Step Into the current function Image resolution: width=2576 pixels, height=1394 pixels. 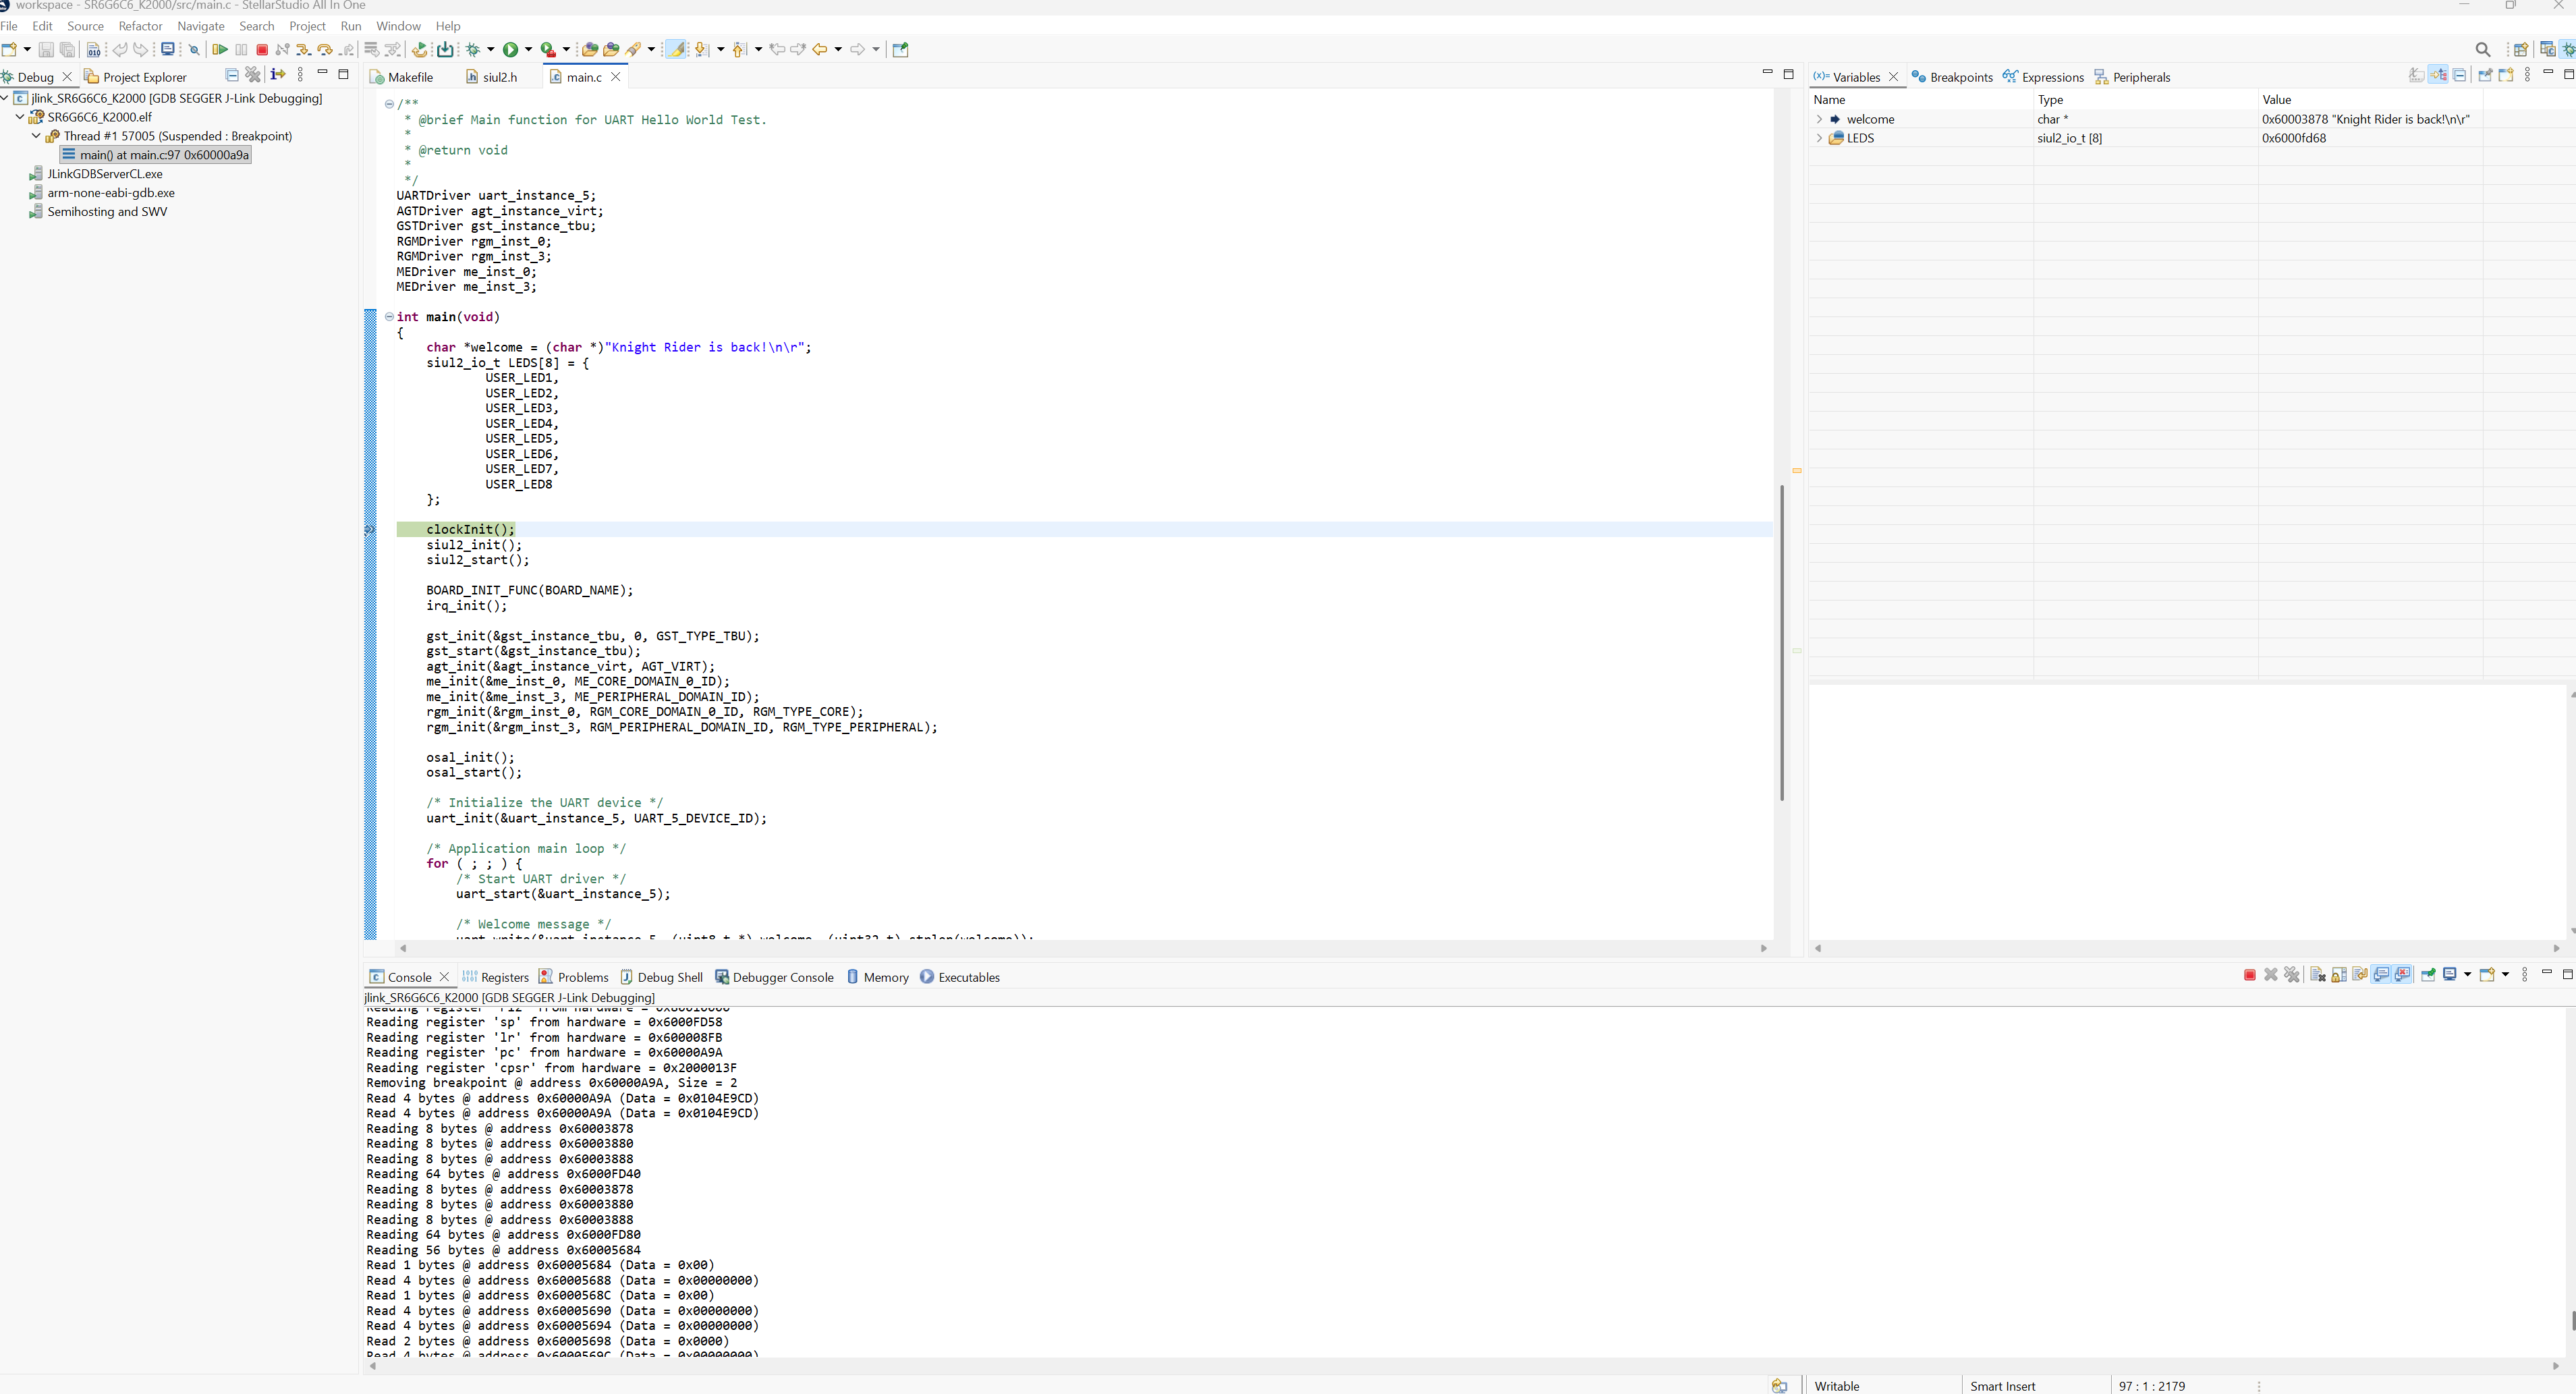(303, 49)
